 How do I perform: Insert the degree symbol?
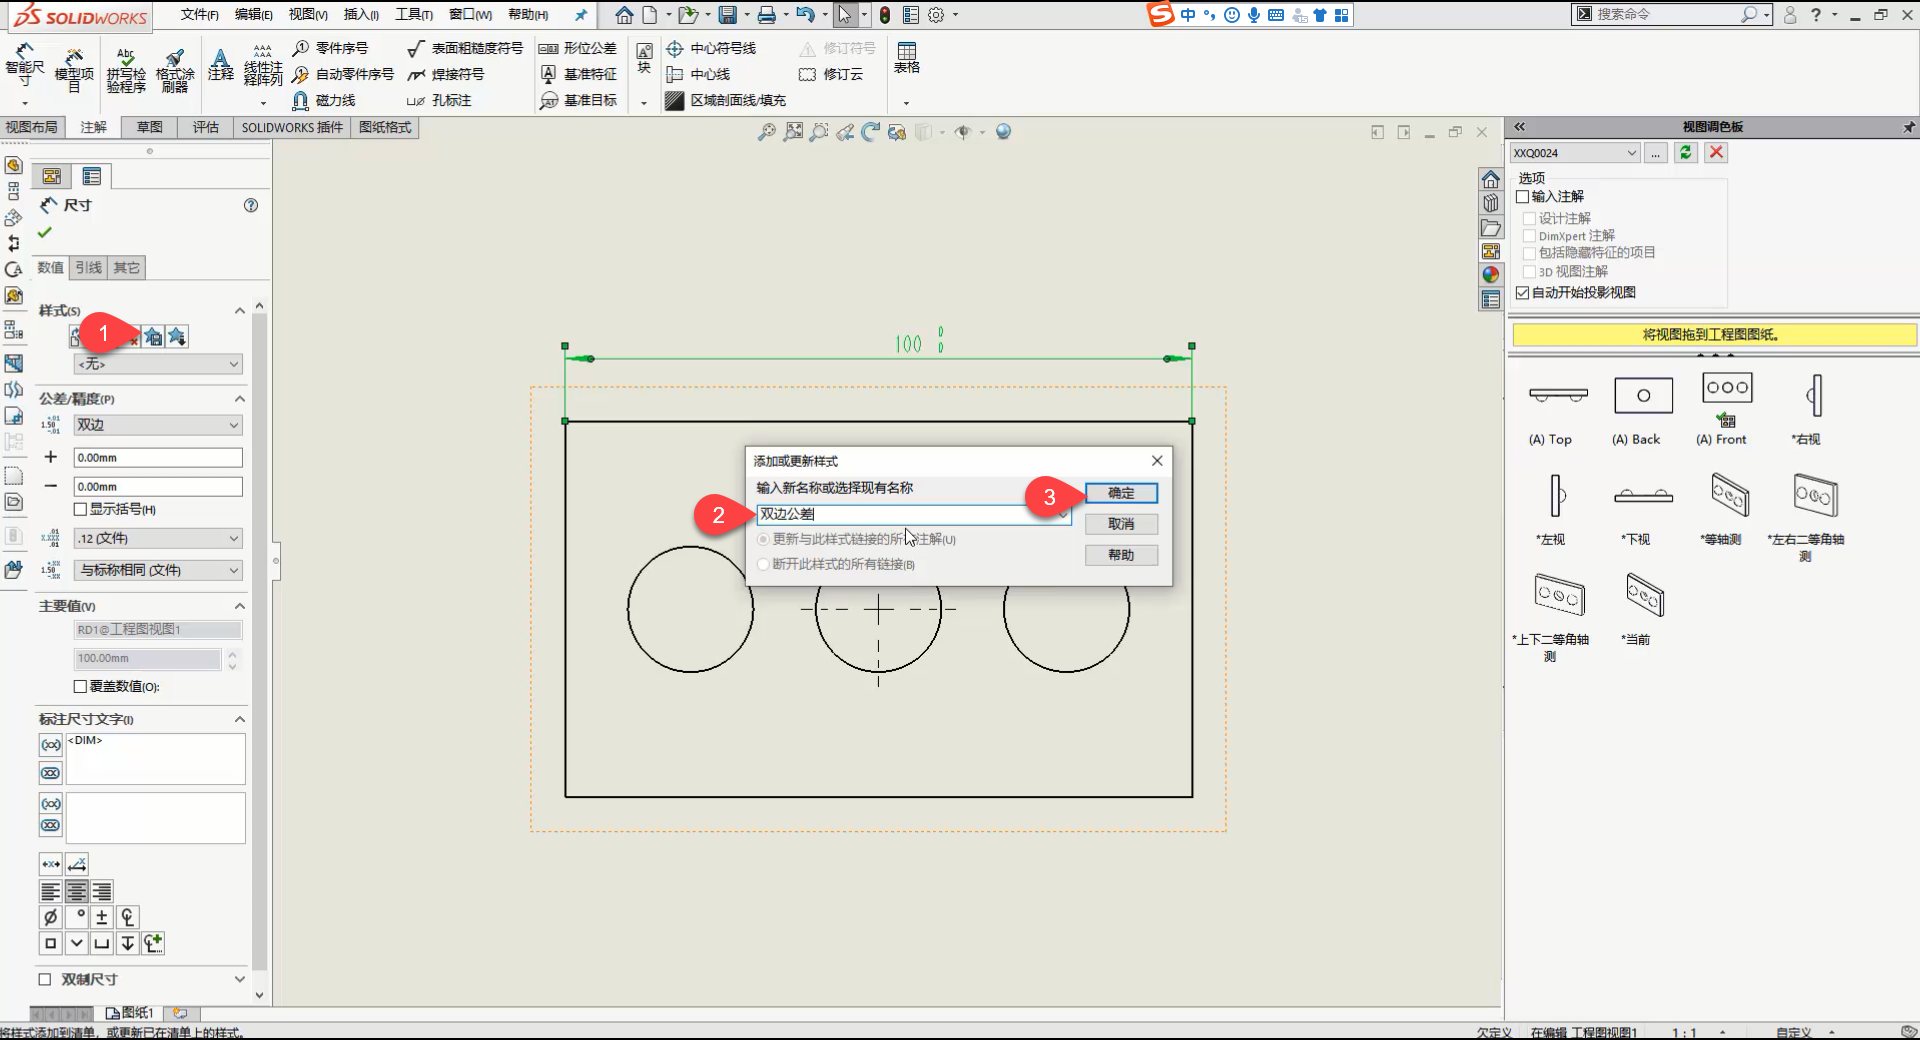(x=77, y=916)
